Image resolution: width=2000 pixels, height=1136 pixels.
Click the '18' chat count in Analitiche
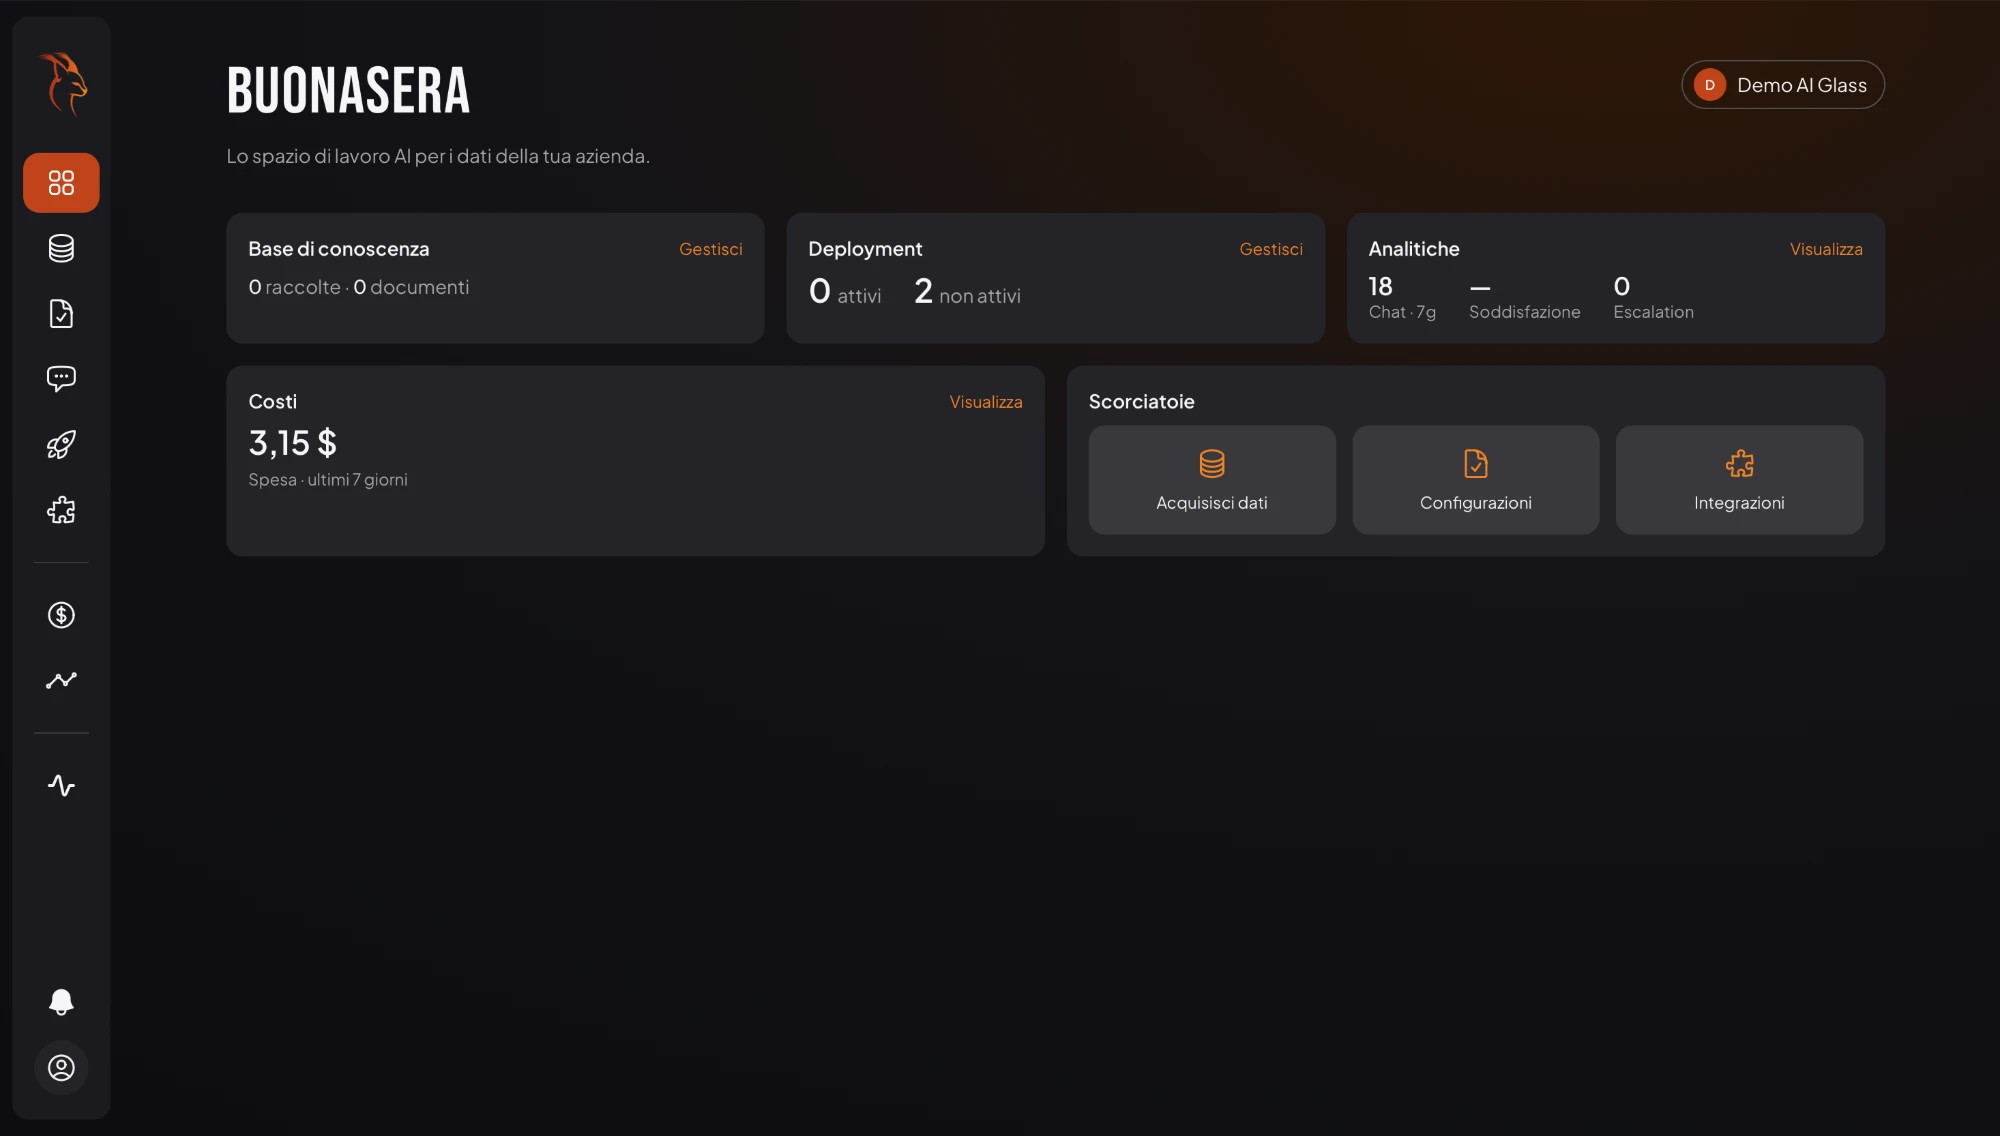coord(1381,287)
